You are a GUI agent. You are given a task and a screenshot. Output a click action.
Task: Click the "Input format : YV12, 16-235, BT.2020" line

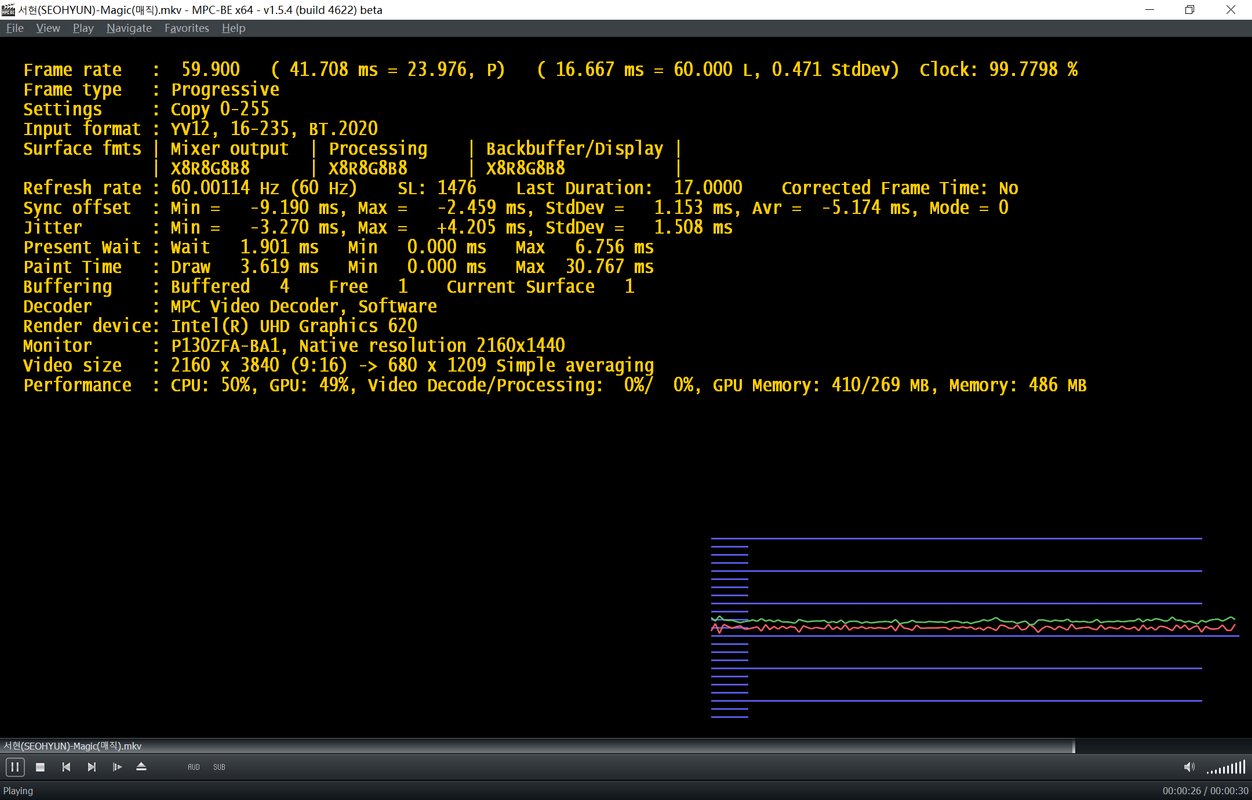200,129
